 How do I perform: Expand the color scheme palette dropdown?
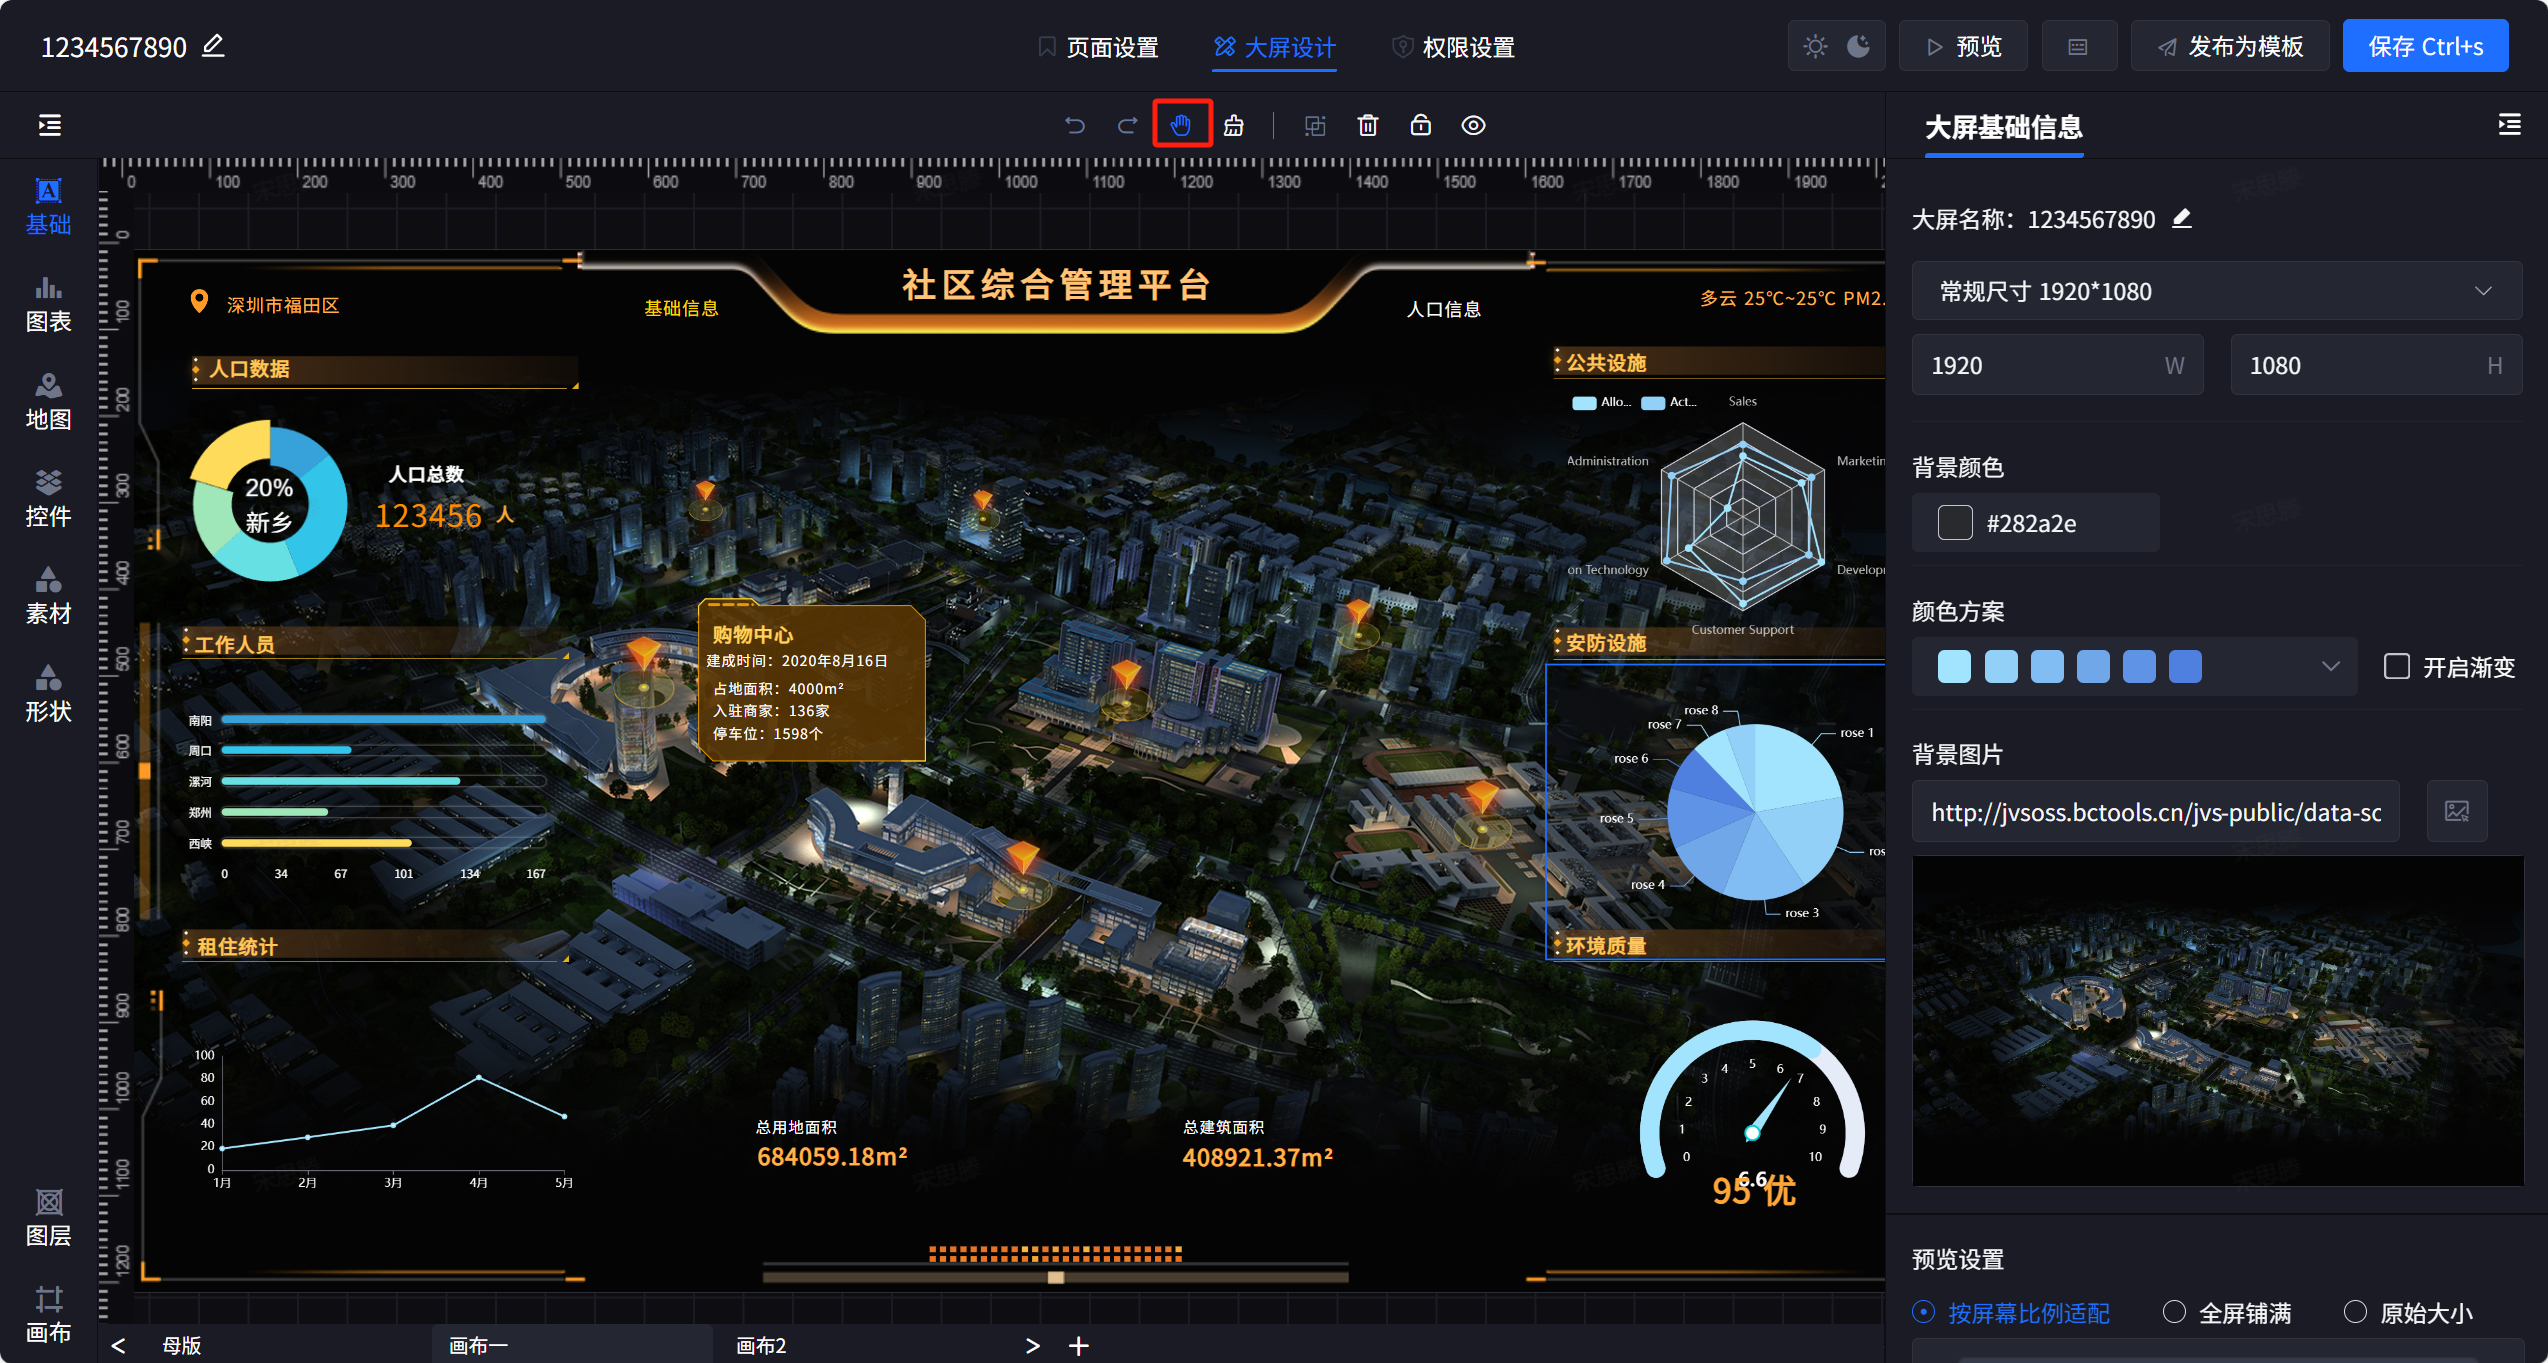pyautogui.click(x=2330, y=666)
